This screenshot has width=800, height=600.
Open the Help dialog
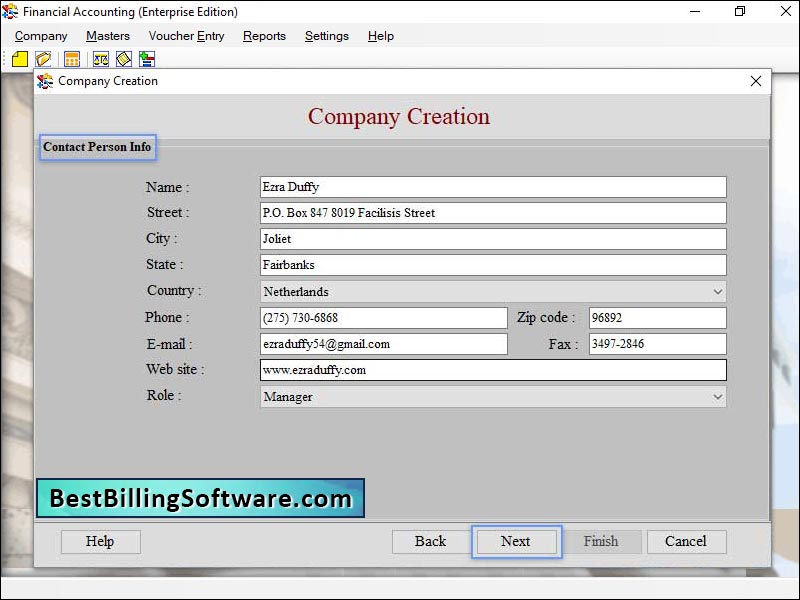click(x=100, y=541)
